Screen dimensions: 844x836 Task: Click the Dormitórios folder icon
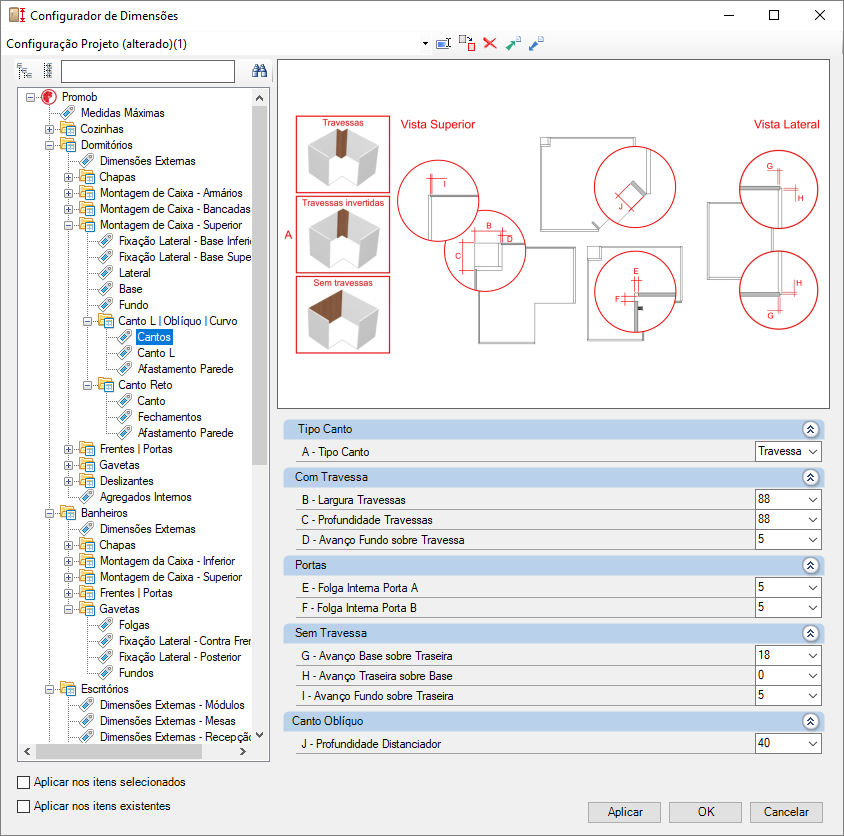point(68,145)
